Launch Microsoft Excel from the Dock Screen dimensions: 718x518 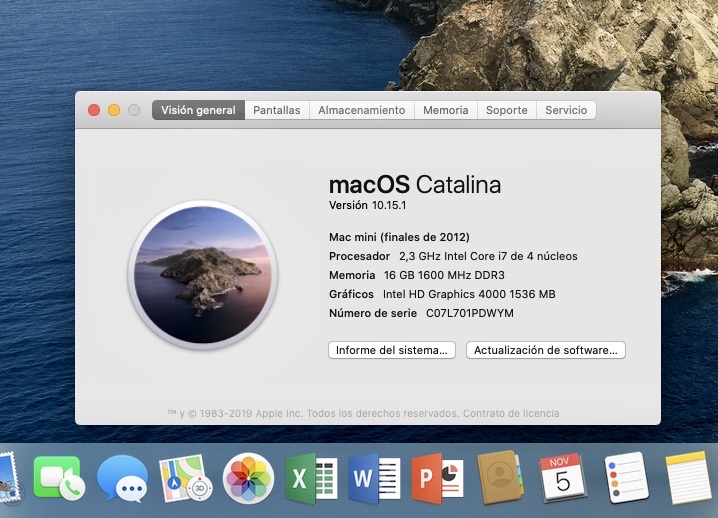pos(311,478)
